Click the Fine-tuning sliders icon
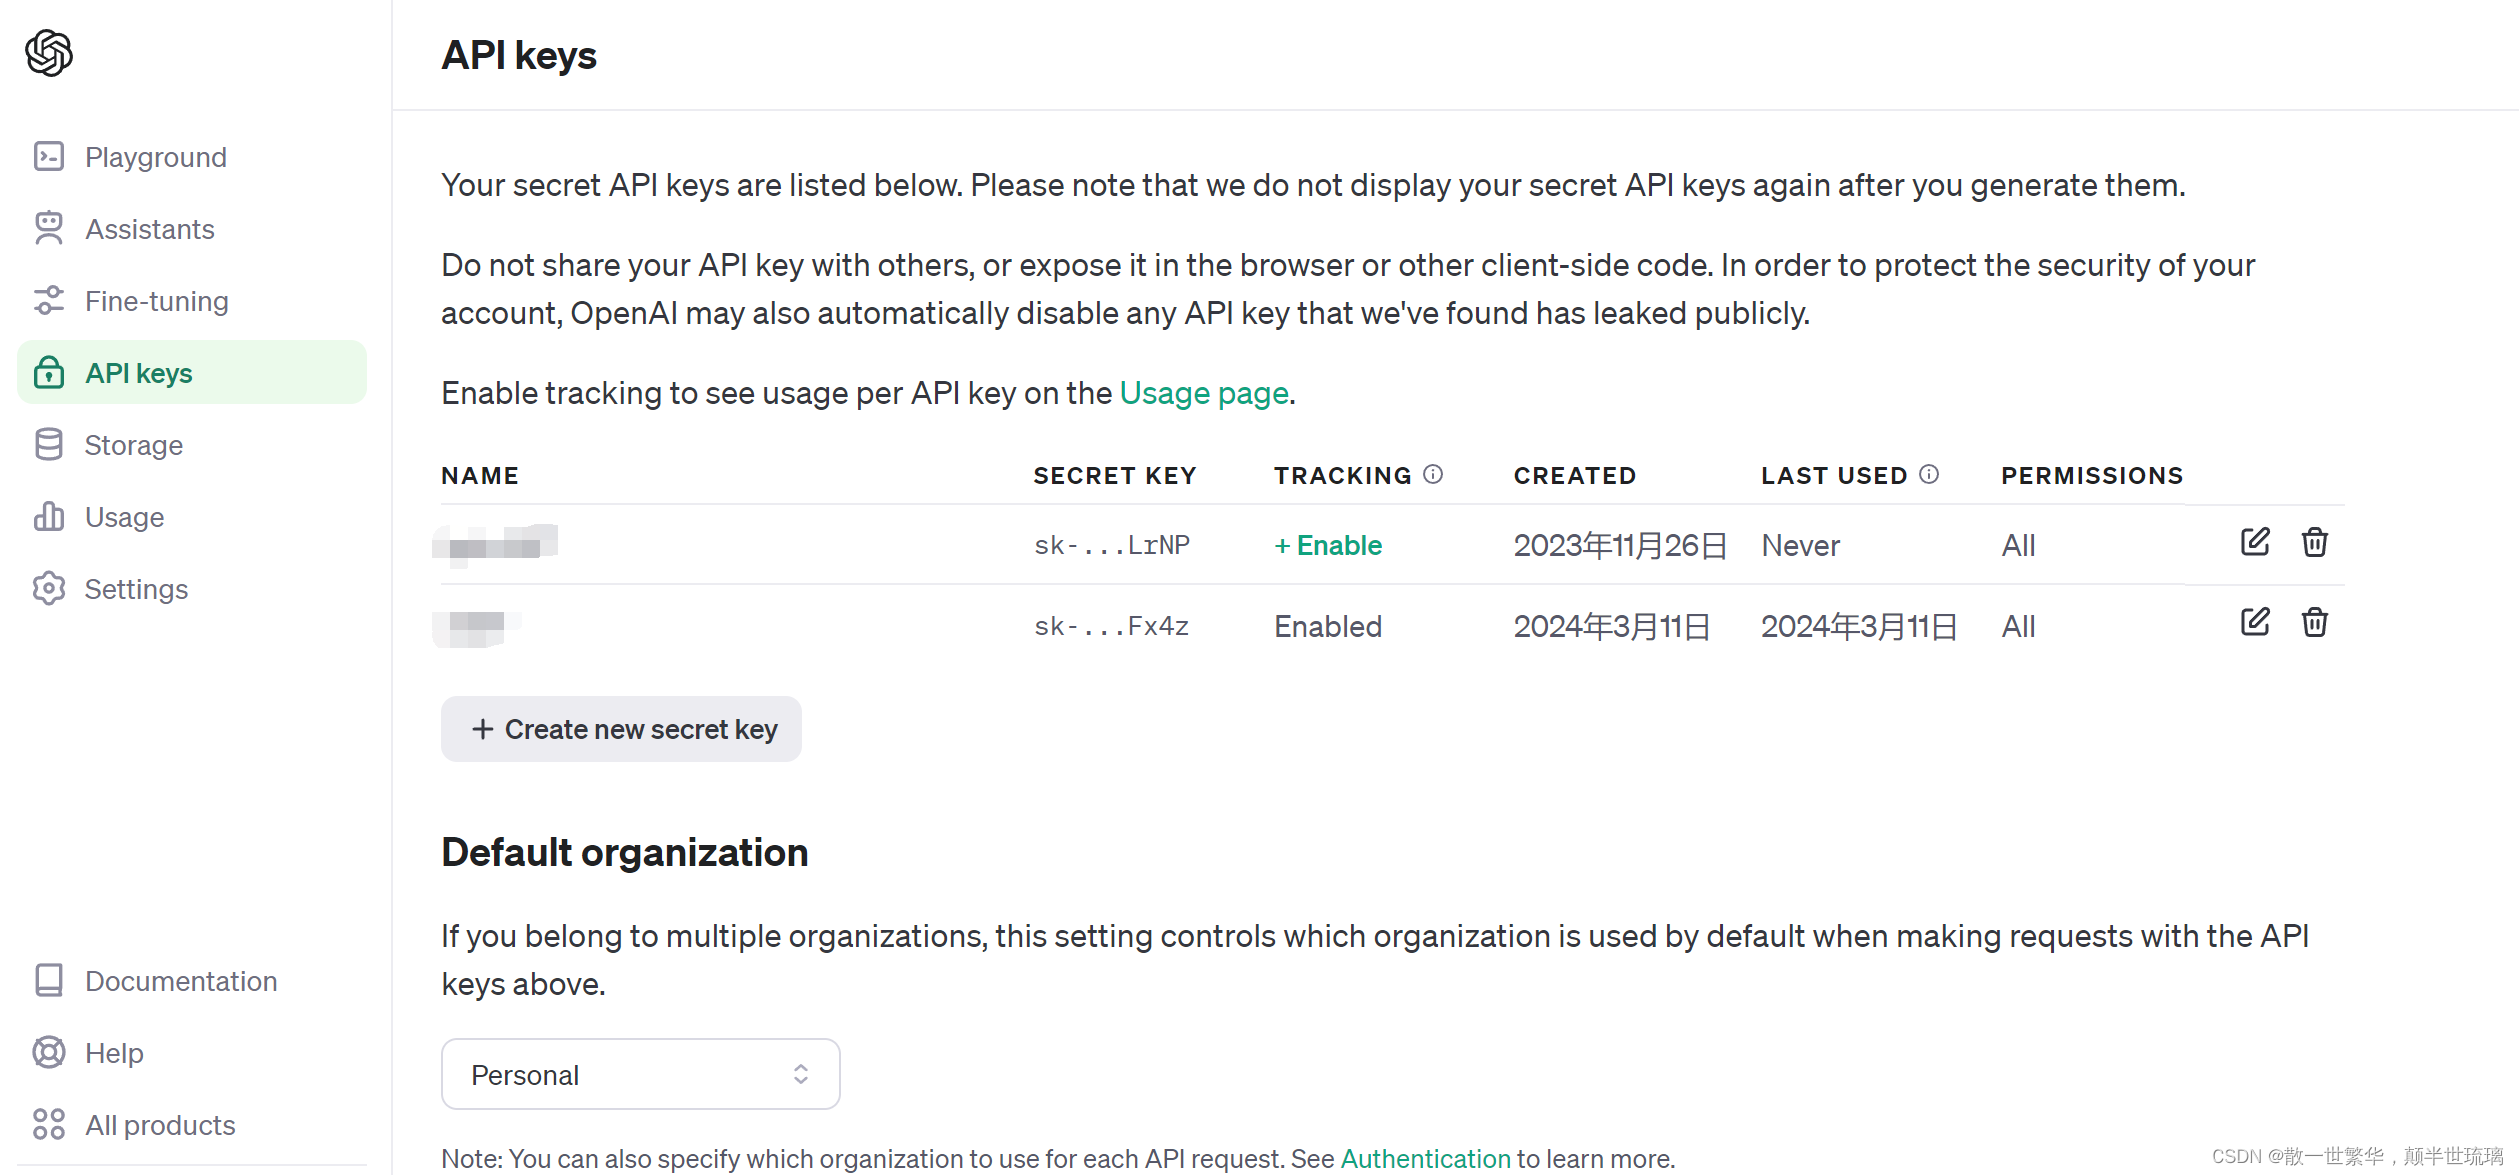 [49, 301]
